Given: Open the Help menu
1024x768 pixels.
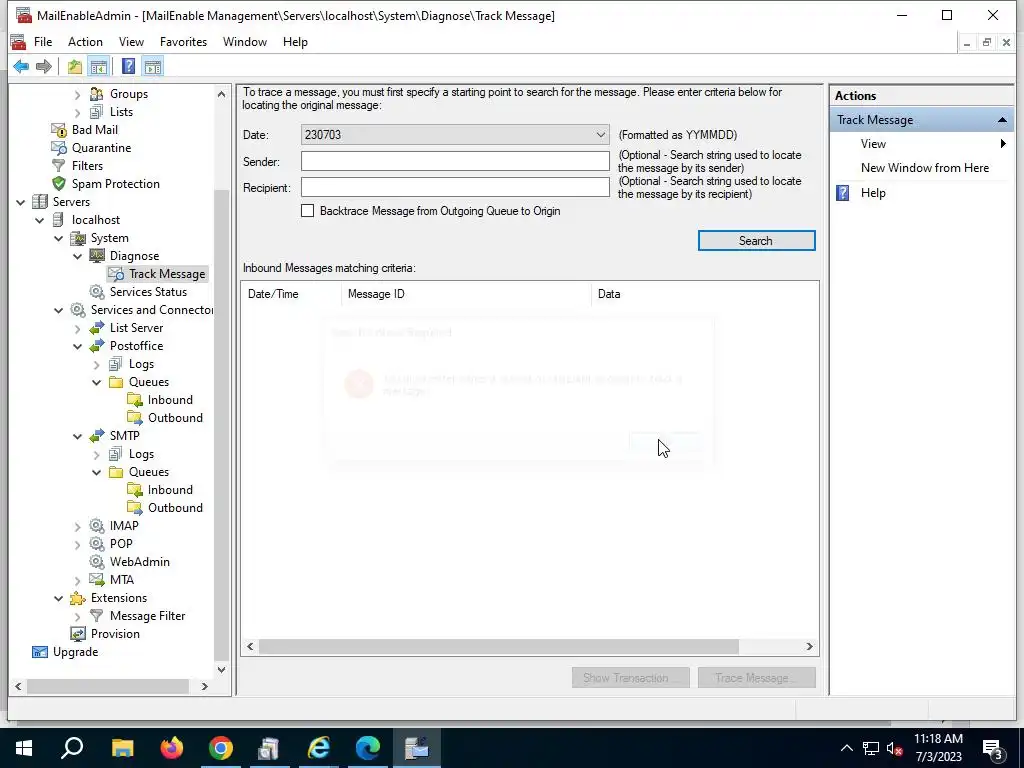Looking at the screenshot, I should pyautogui.click(x=295, y=42).
